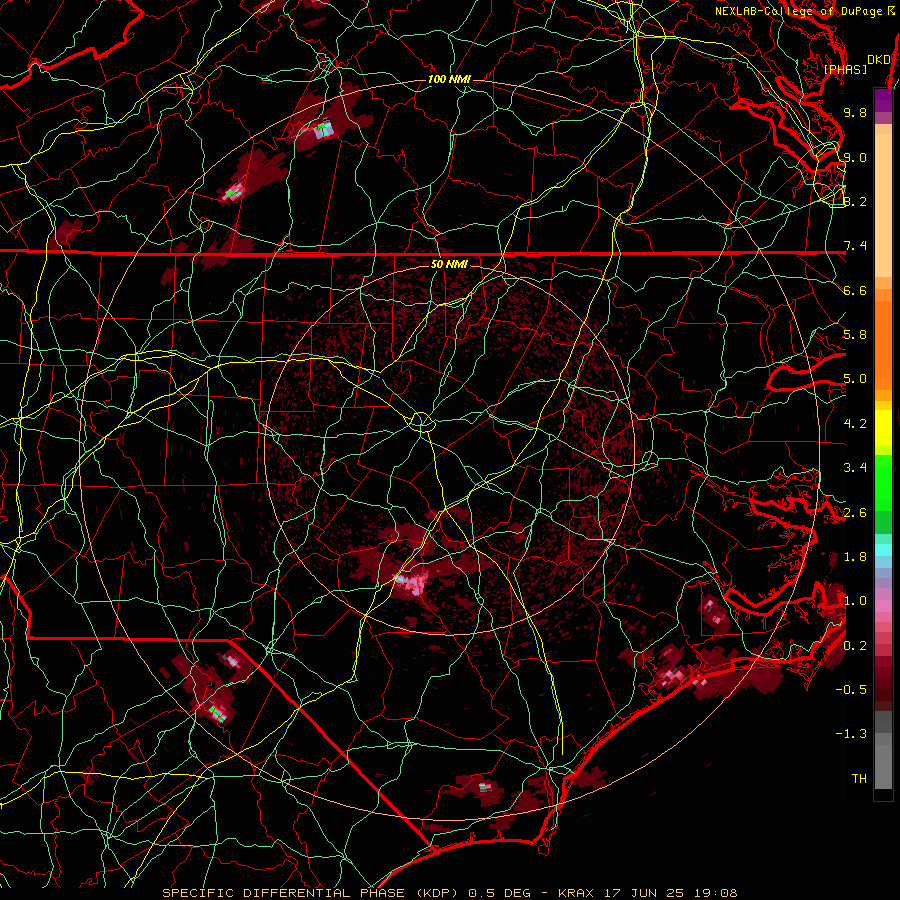Click the 50 NMI range ring label
Image resolution: width=900 pixels, height=900 pixels.
[449, 264]
